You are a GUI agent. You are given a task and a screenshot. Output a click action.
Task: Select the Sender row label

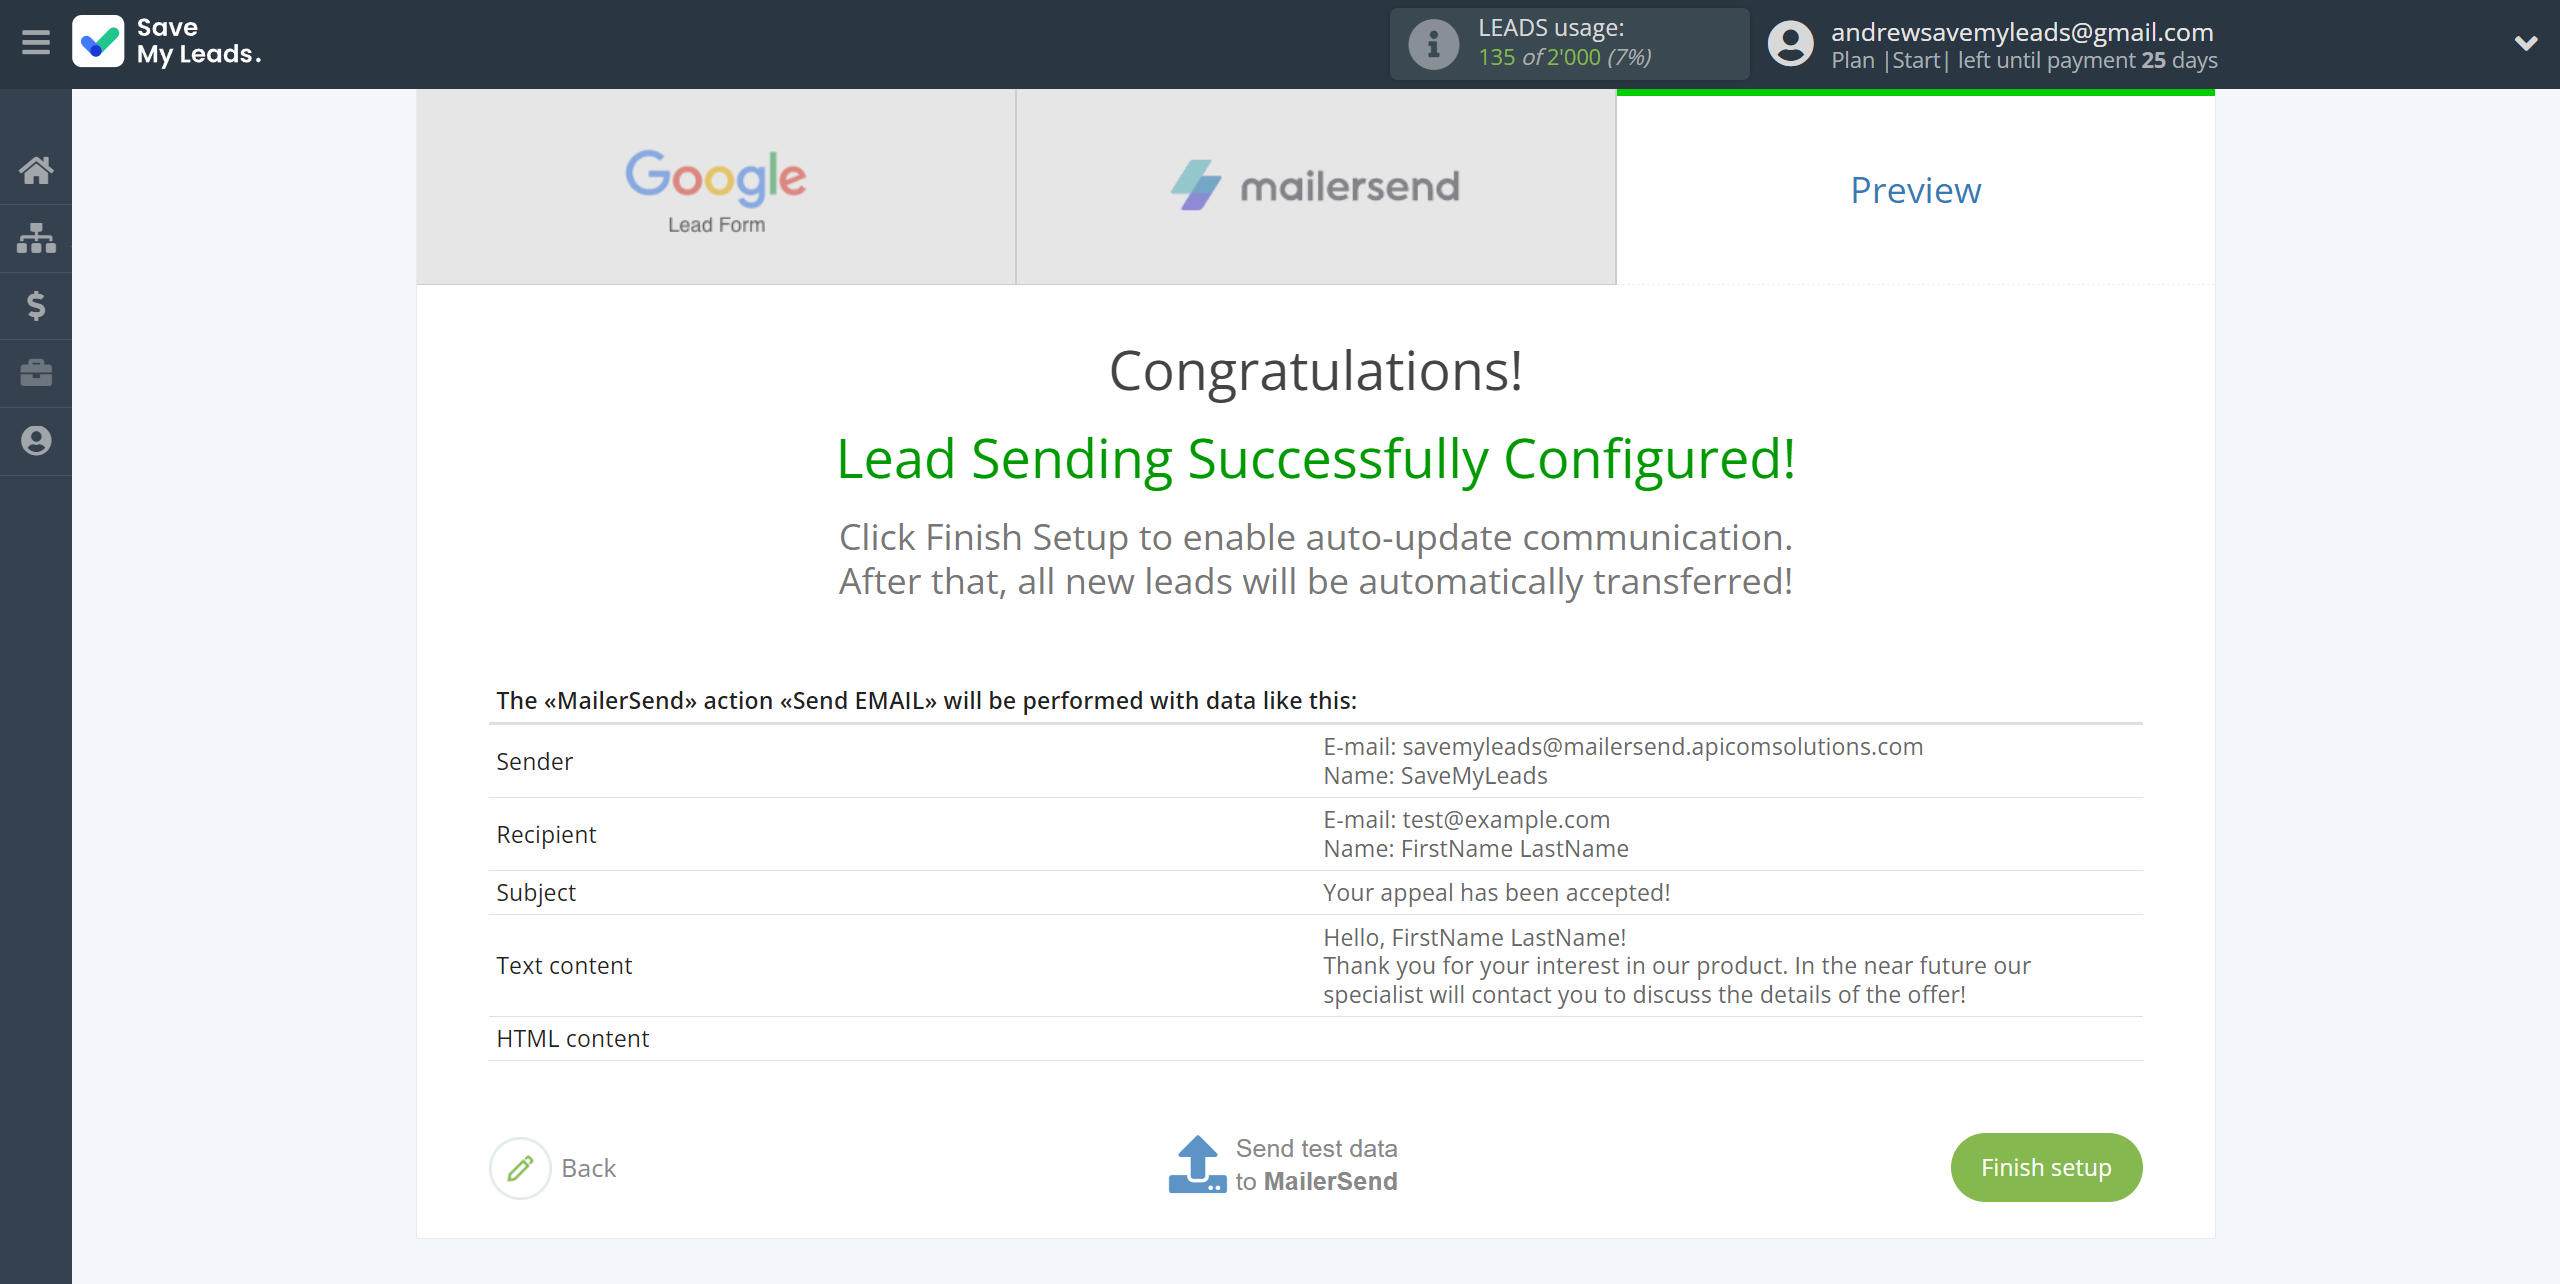click(x=534, y=762)
